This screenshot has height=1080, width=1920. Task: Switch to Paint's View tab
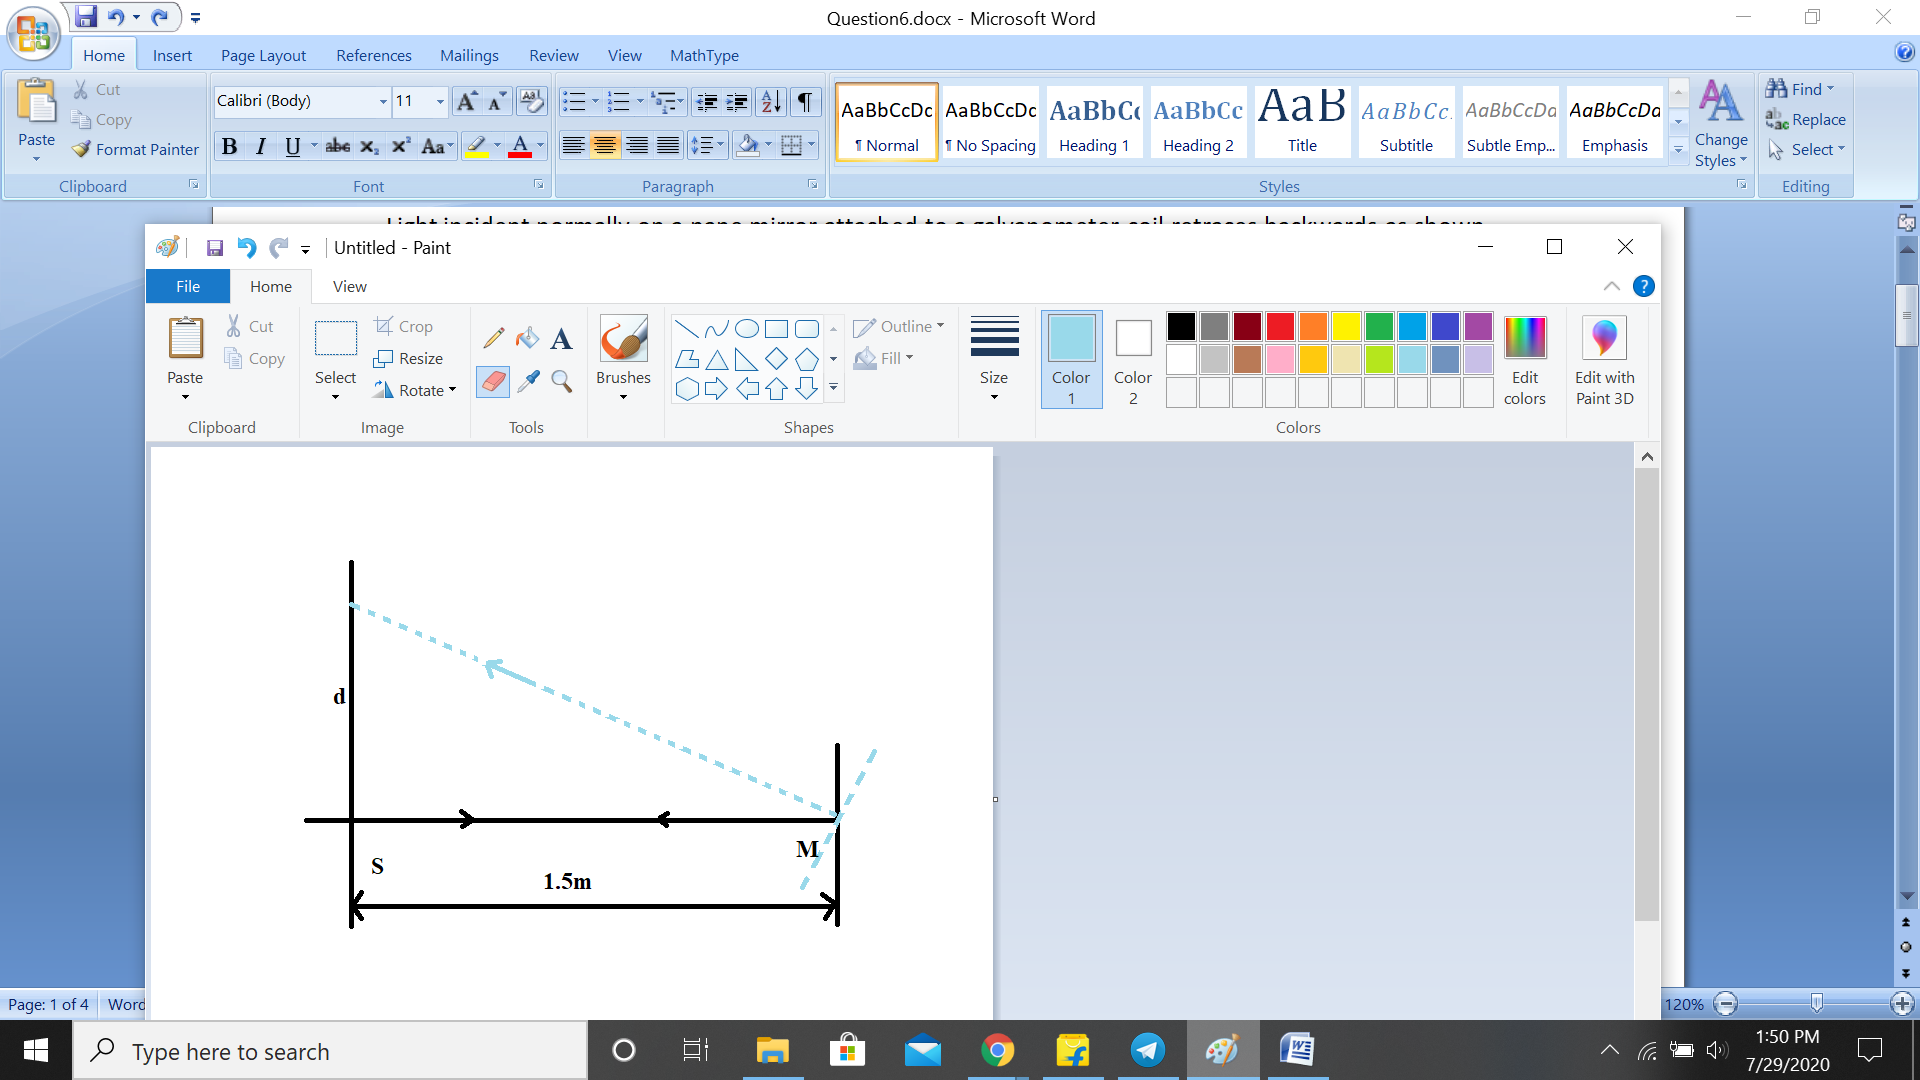pyautogui.click(x=349, y=286)
